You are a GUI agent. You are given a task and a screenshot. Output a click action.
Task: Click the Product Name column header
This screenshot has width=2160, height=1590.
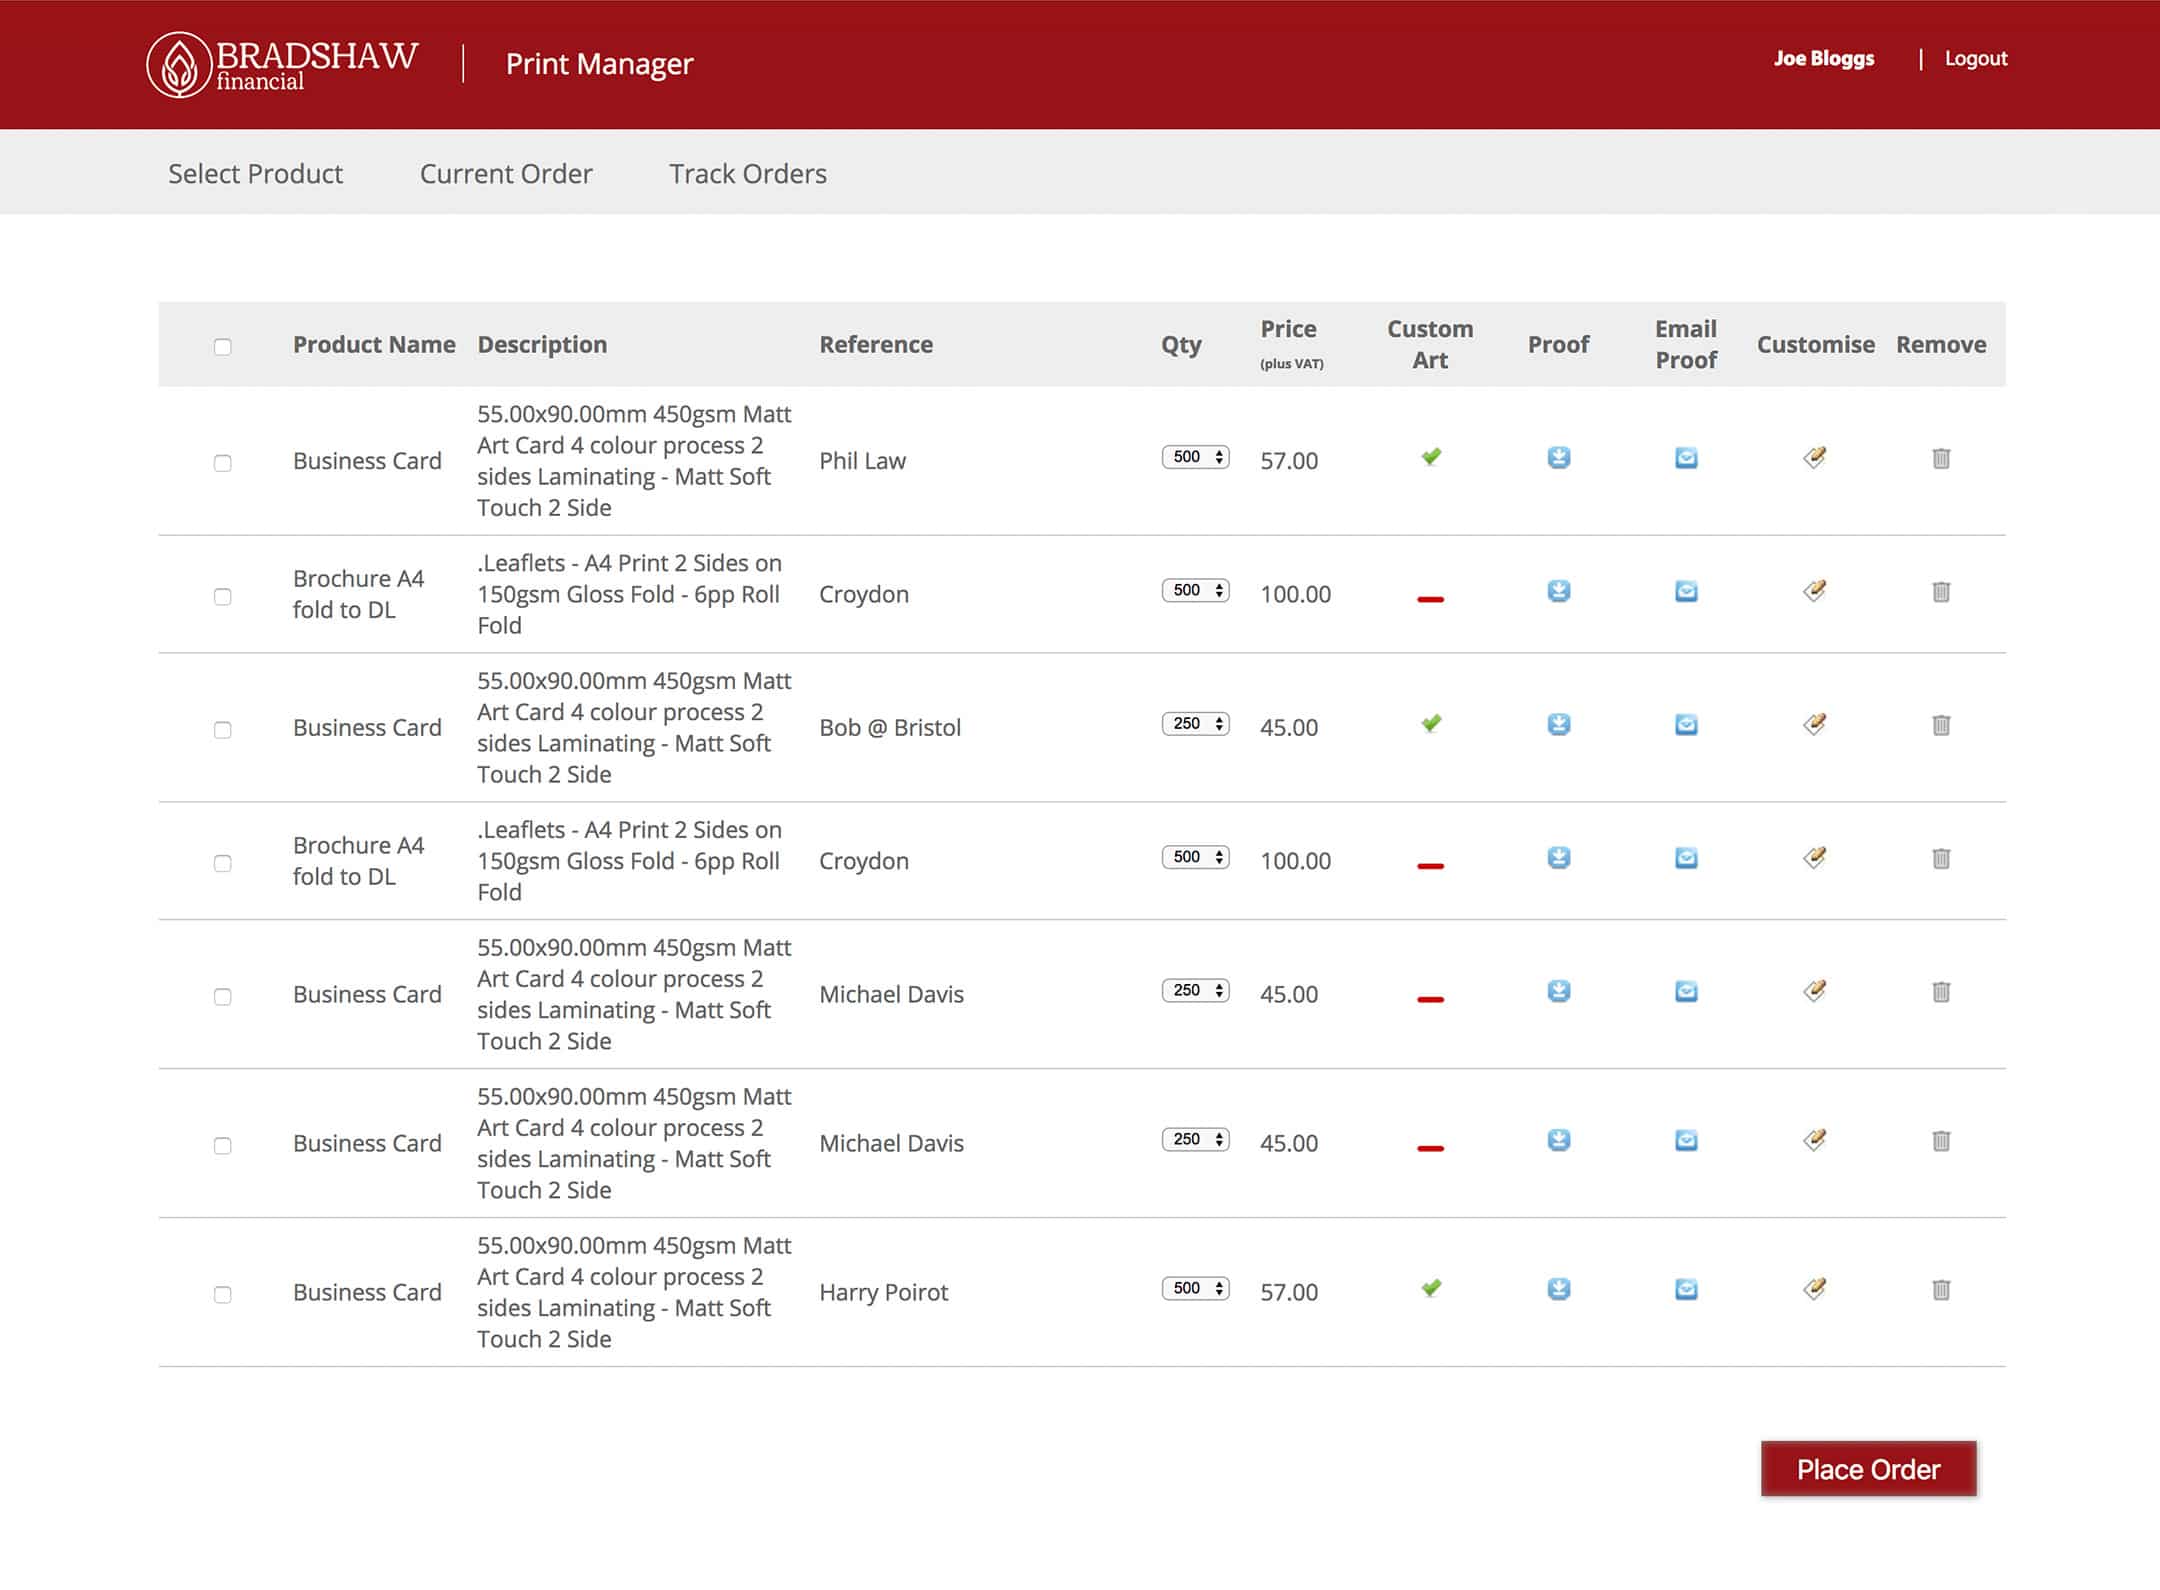374,345
